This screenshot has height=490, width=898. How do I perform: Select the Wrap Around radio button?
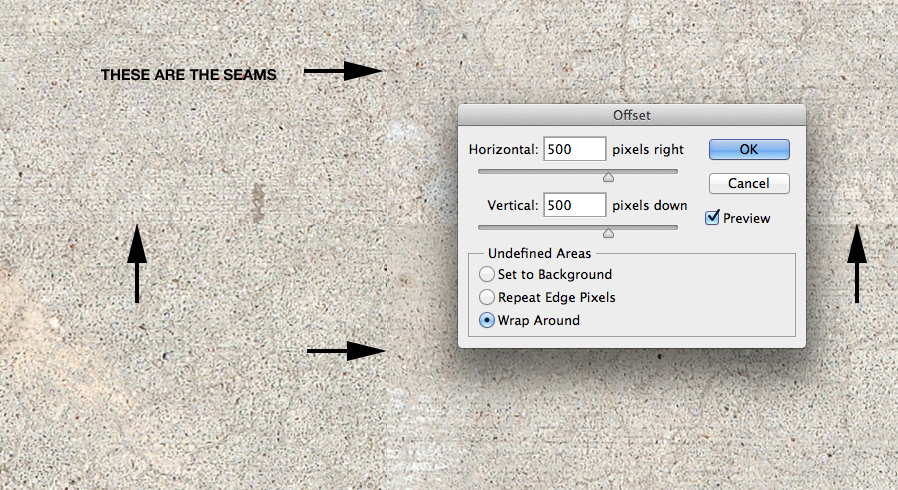487,320
